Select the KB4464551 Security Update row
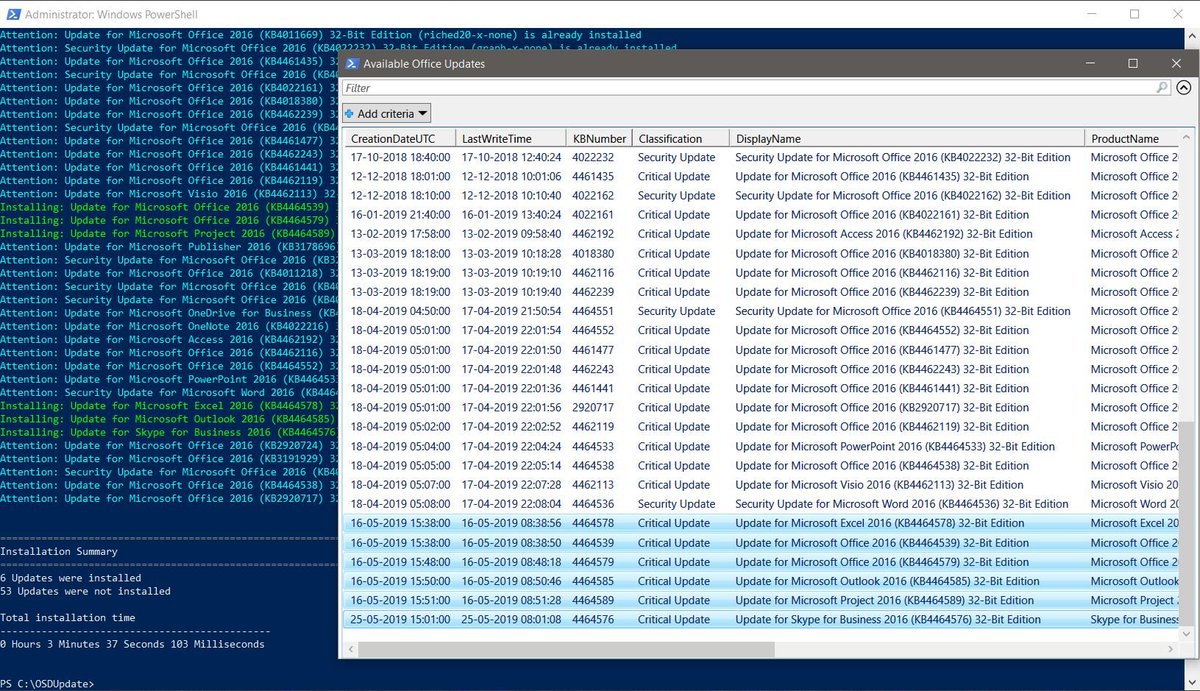Viewport: 1200px width, 691px height. click(762, 312)
